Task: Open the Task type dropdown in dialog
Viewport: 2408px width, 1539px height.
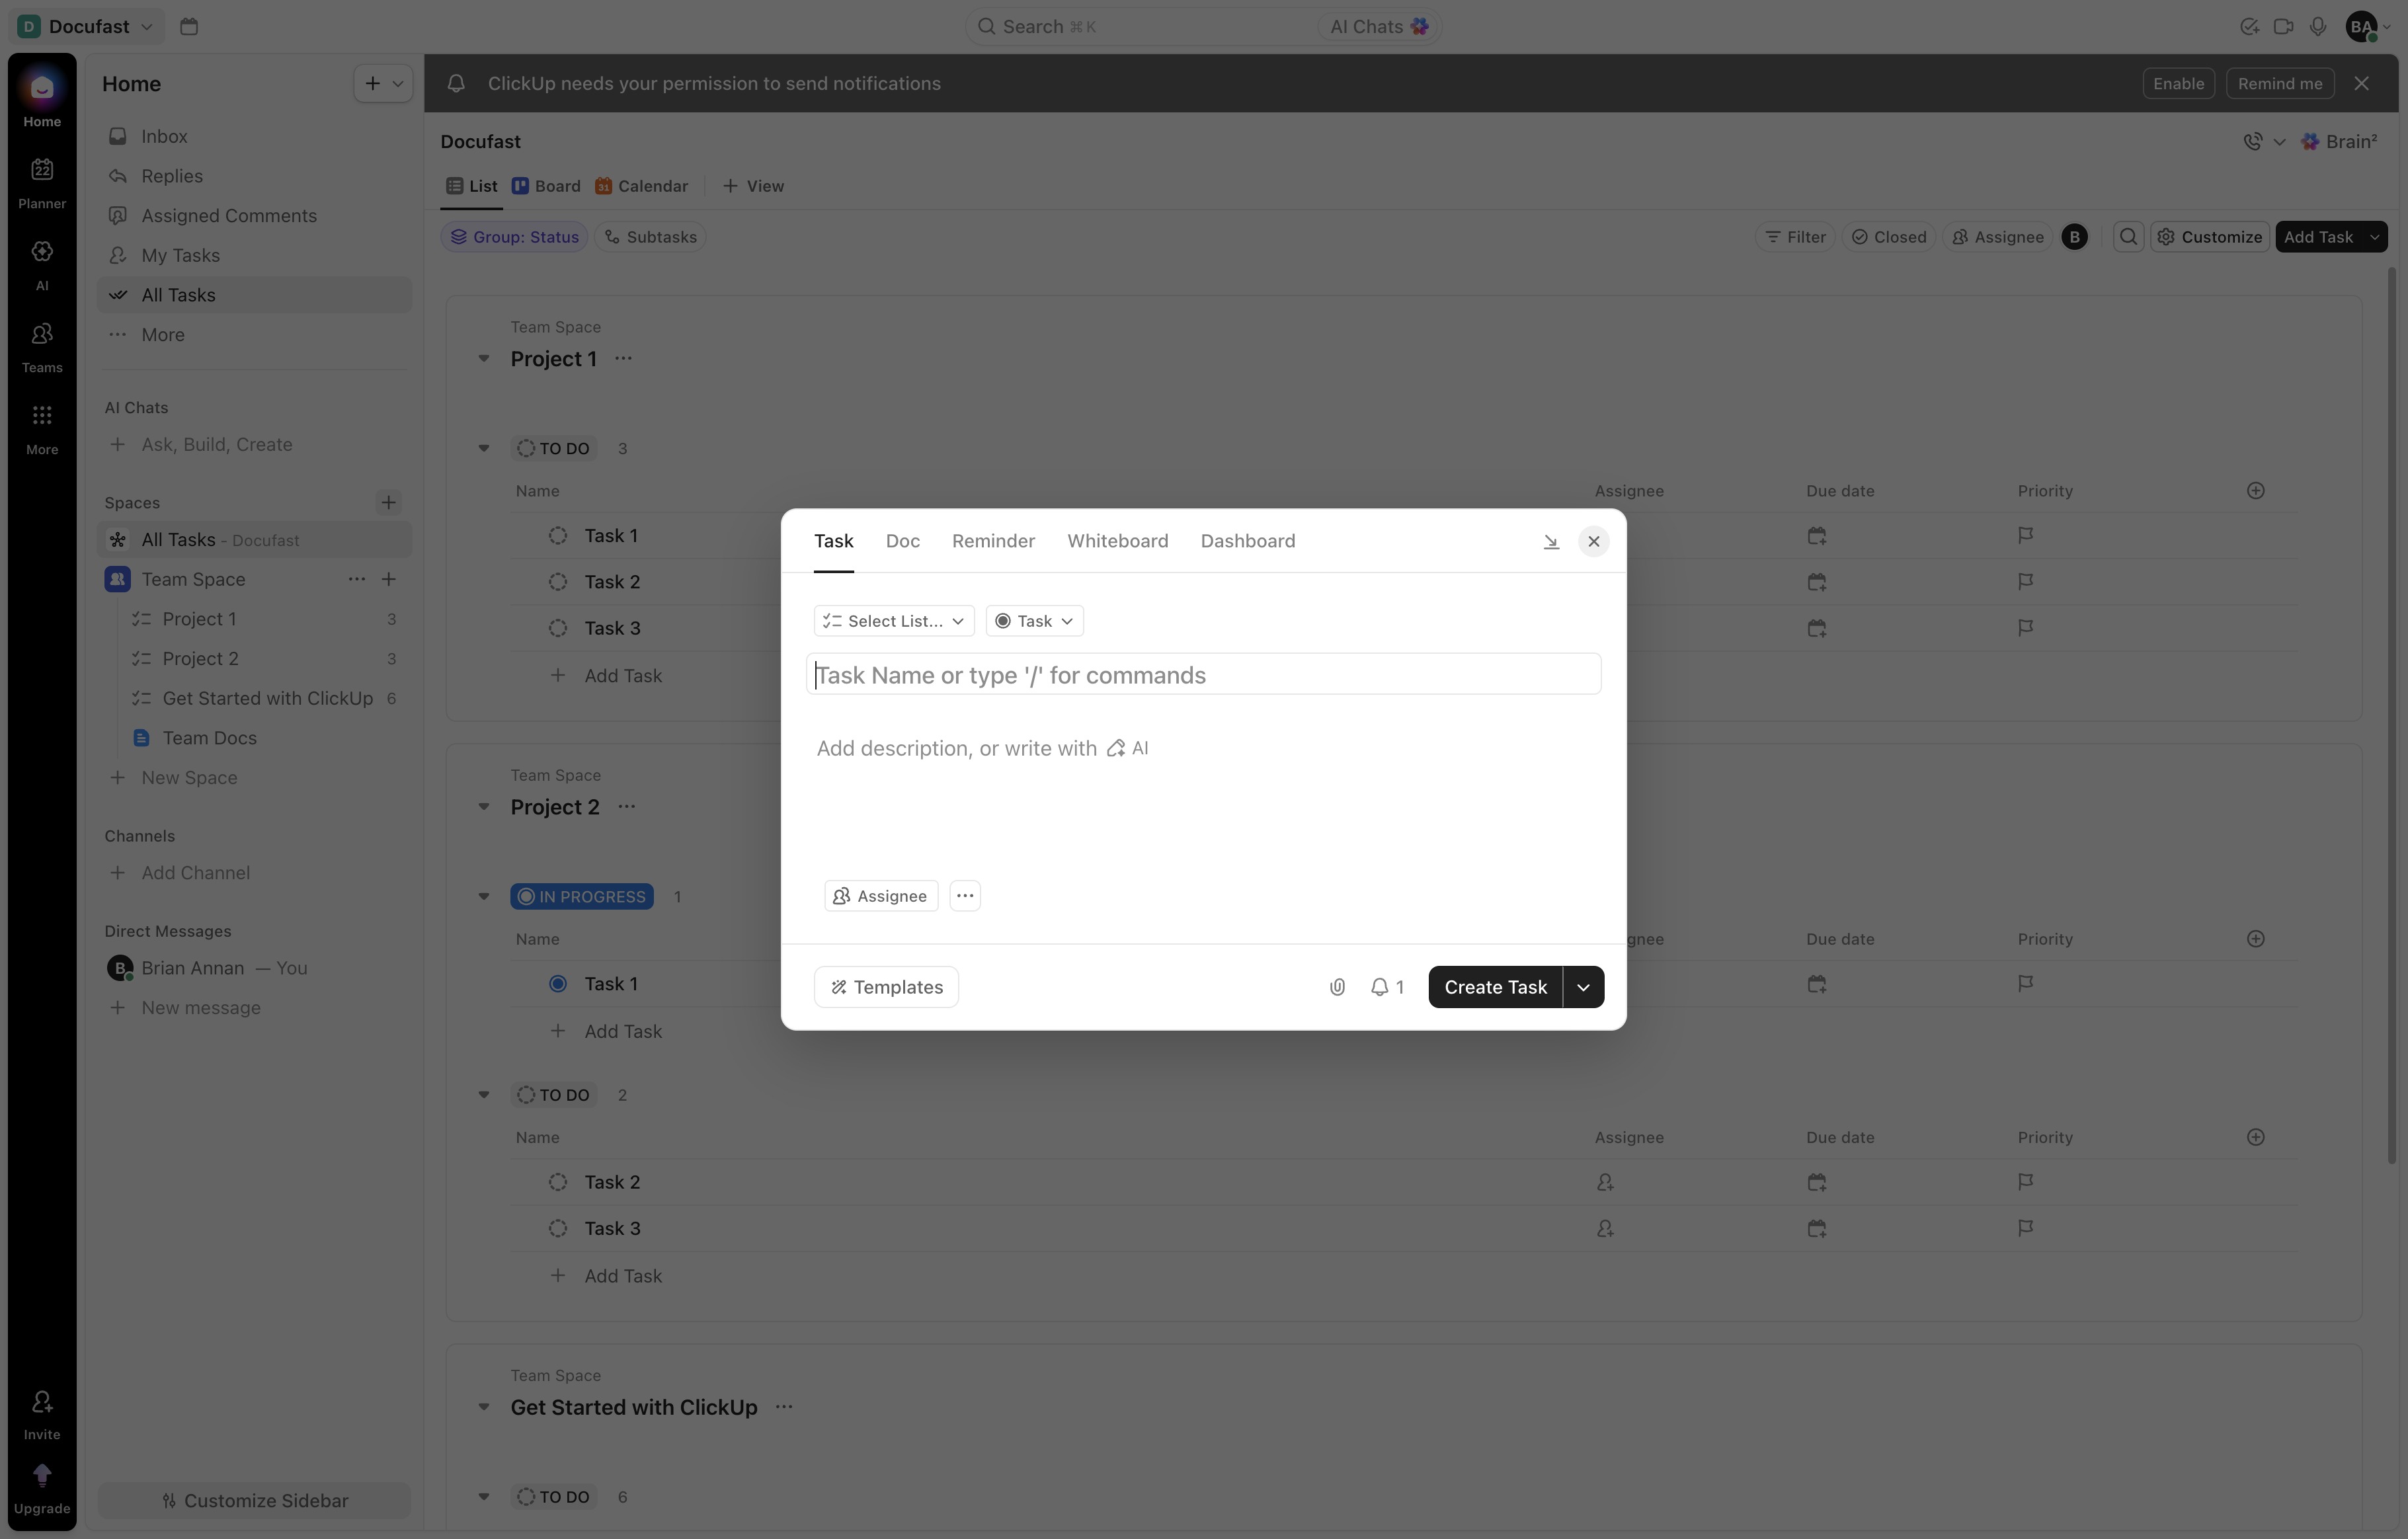Action: click(x=1034, y=621)
